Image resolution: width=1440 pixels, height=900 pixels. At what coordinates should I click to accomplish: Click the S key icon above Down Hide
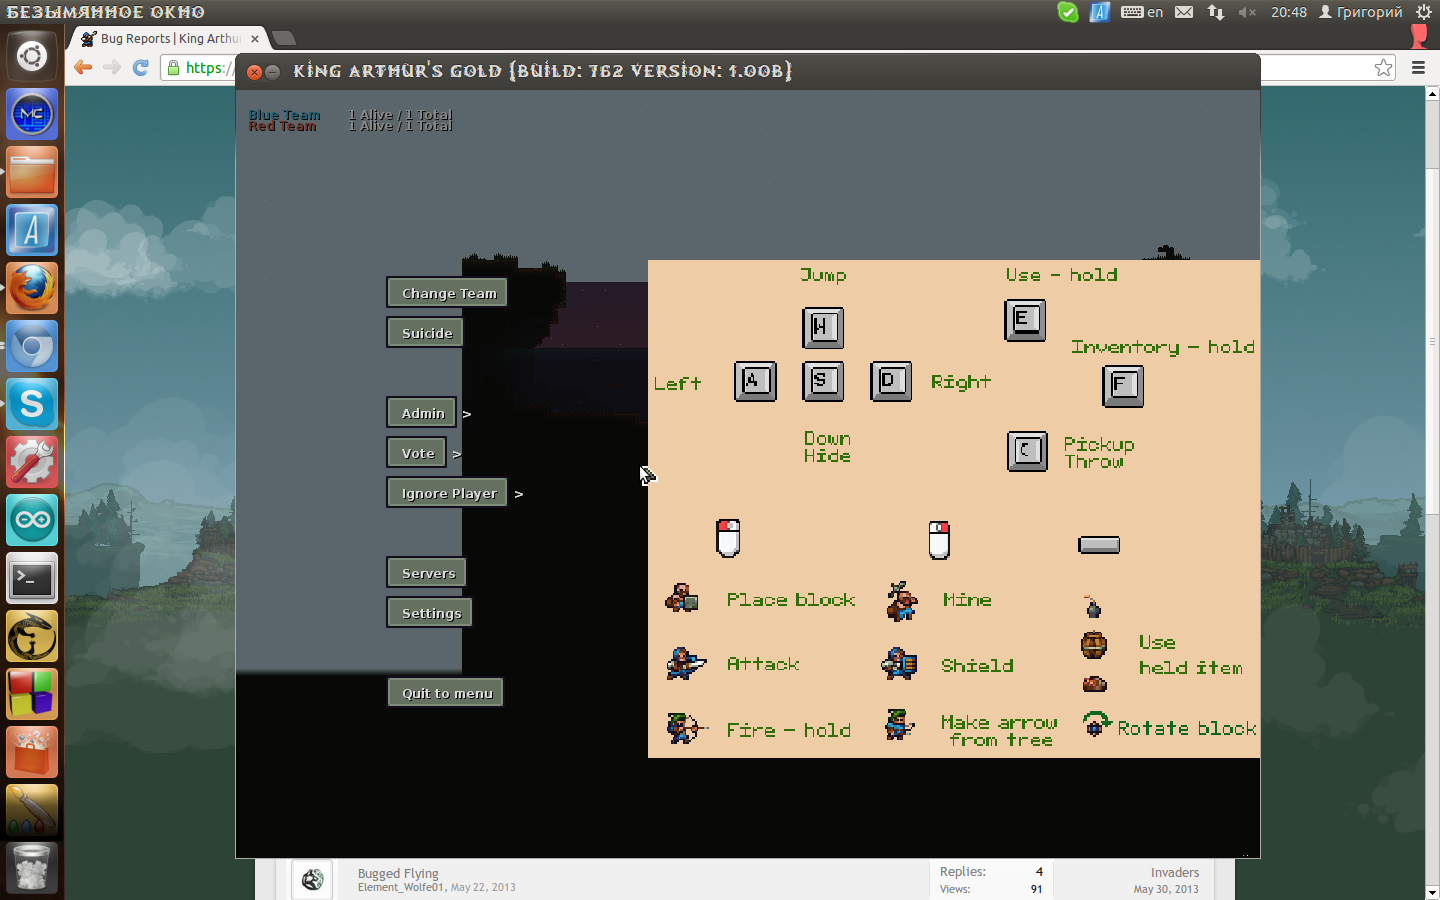pyautogui.click(x=823, y=381)
